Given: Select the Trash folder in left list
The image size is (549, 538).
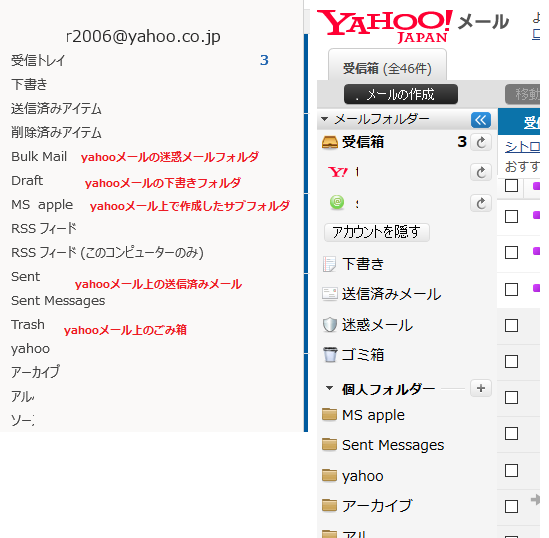Looking at the screenshot, I should (28, 324).
